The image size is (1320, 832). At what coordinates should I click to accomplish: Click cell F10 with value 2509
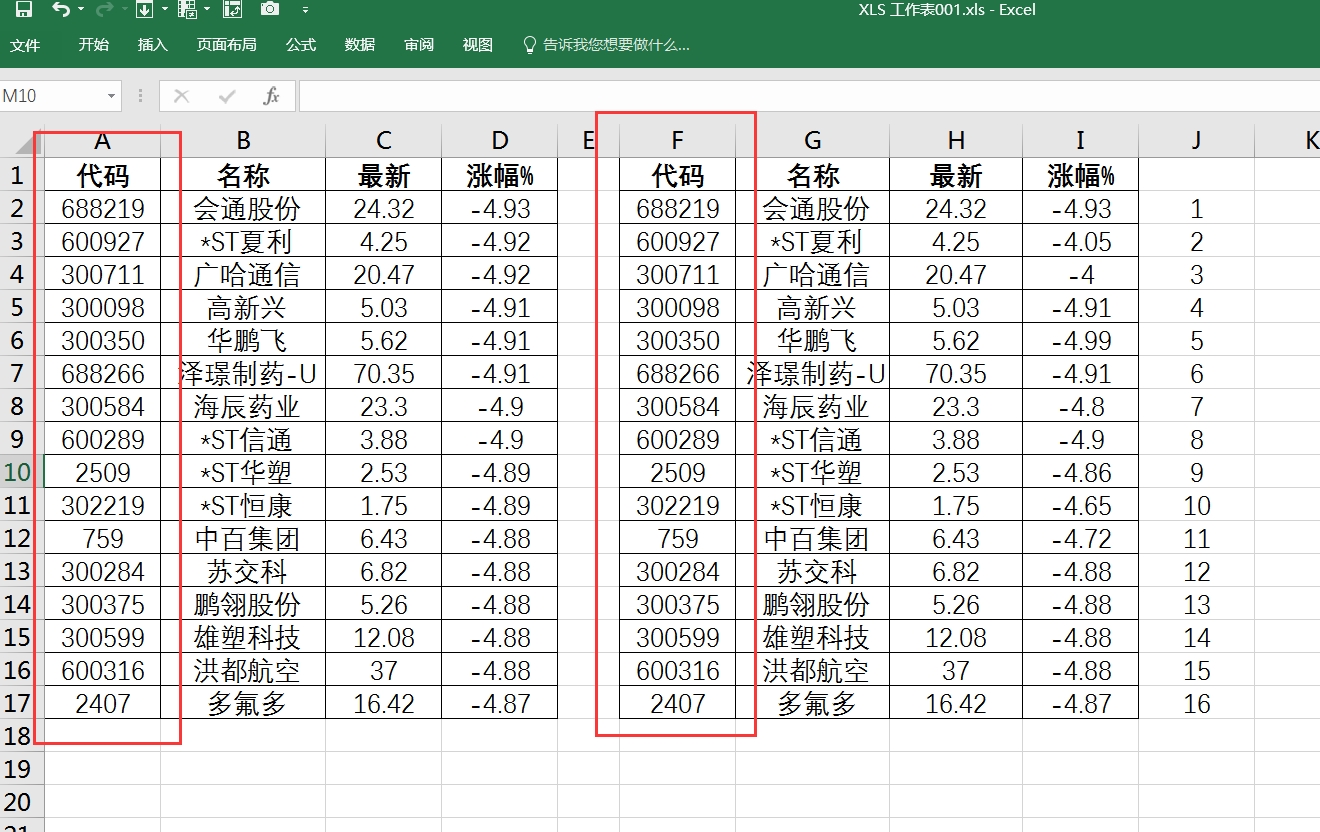coord(678,472)
